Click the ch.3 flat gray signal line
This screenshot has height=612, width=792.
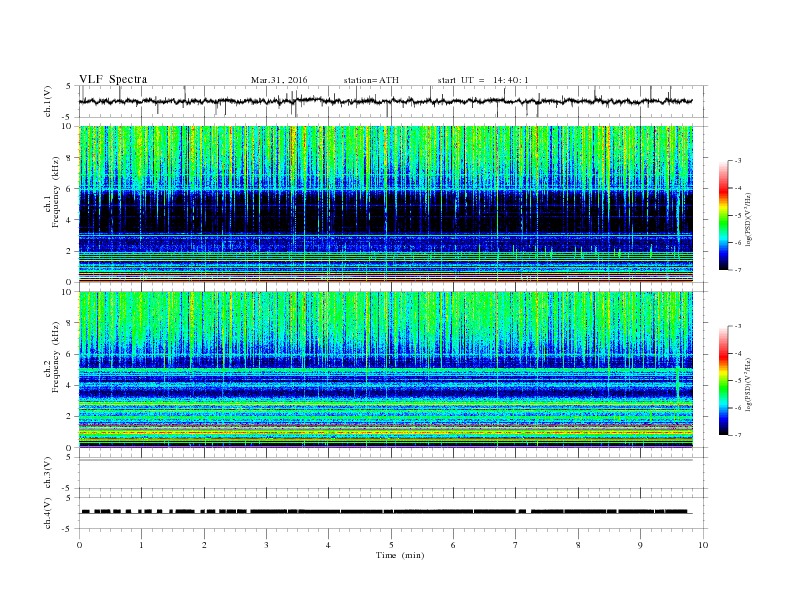pos(385,460)
